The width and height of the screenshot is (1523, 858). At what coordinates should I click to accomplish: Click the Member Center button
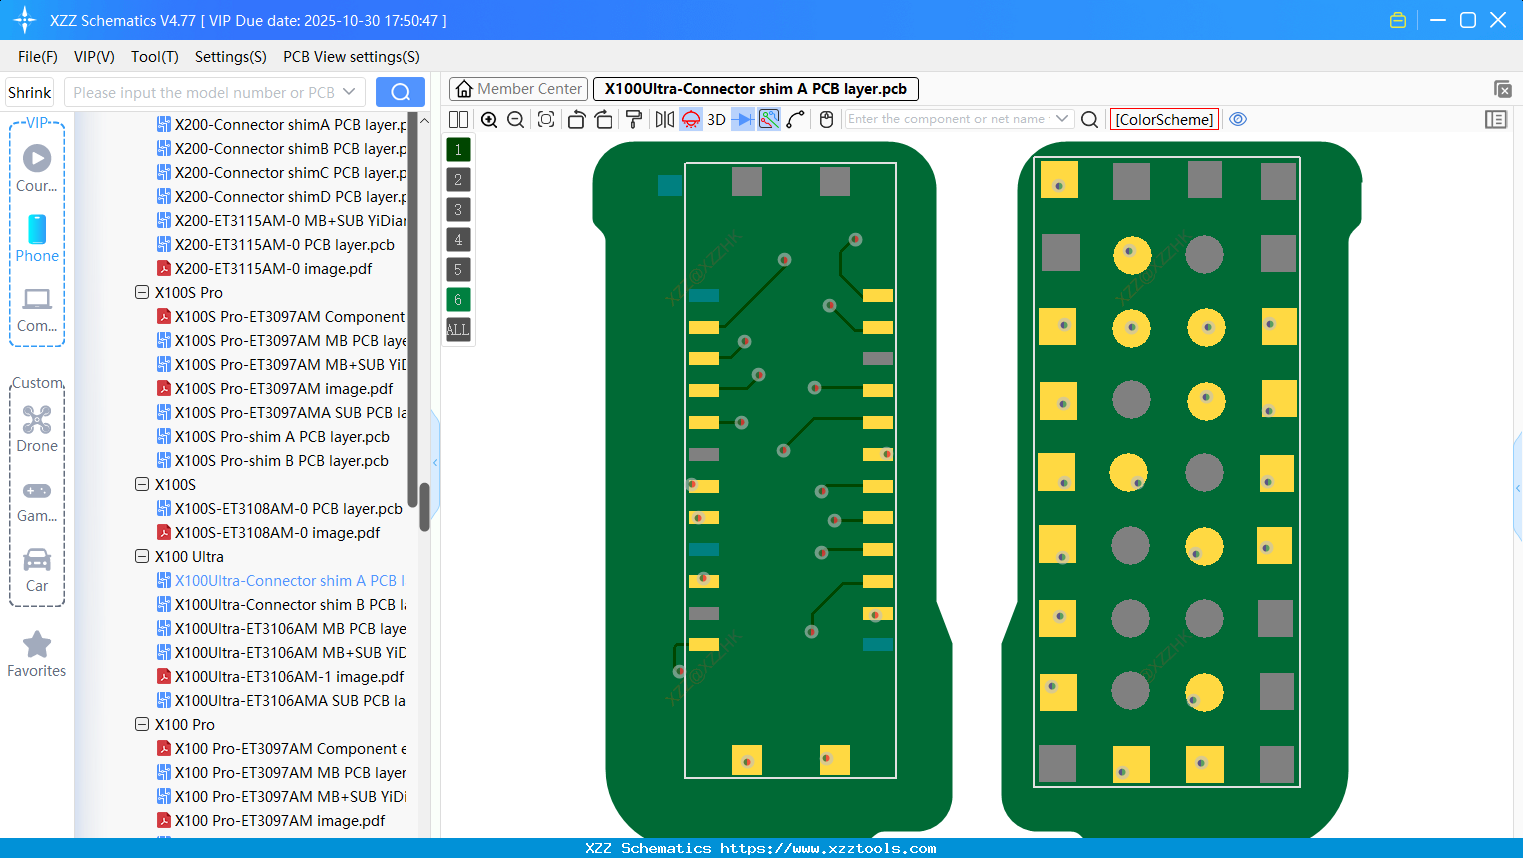[x=517, y=88]
